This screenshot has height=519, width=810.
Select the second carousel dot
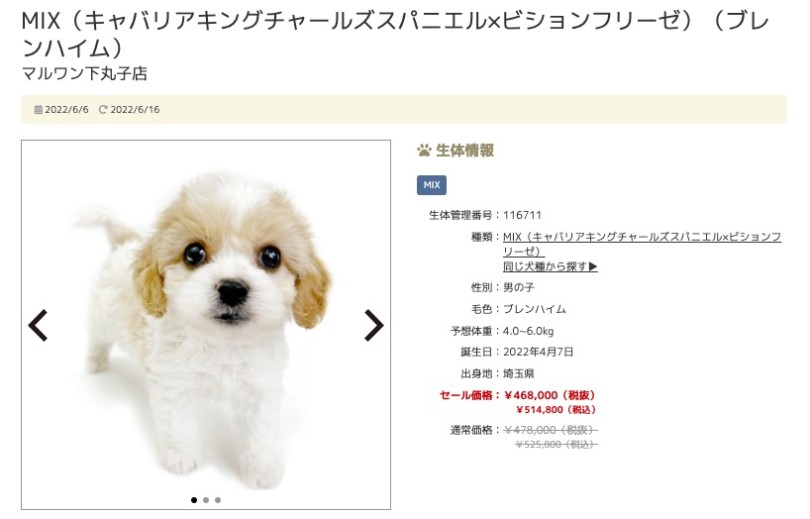pyautogui.click(x=206, y=500)
